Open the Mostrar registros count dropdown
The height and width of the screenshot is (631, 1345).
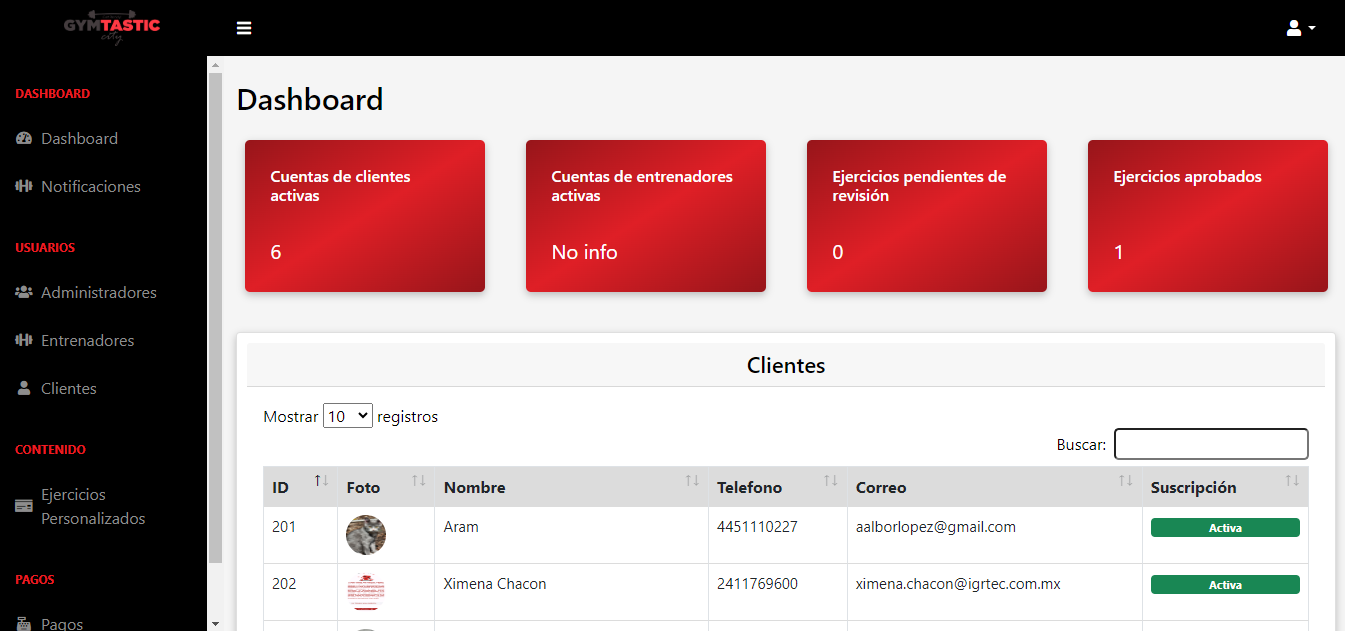pos(347,416)
